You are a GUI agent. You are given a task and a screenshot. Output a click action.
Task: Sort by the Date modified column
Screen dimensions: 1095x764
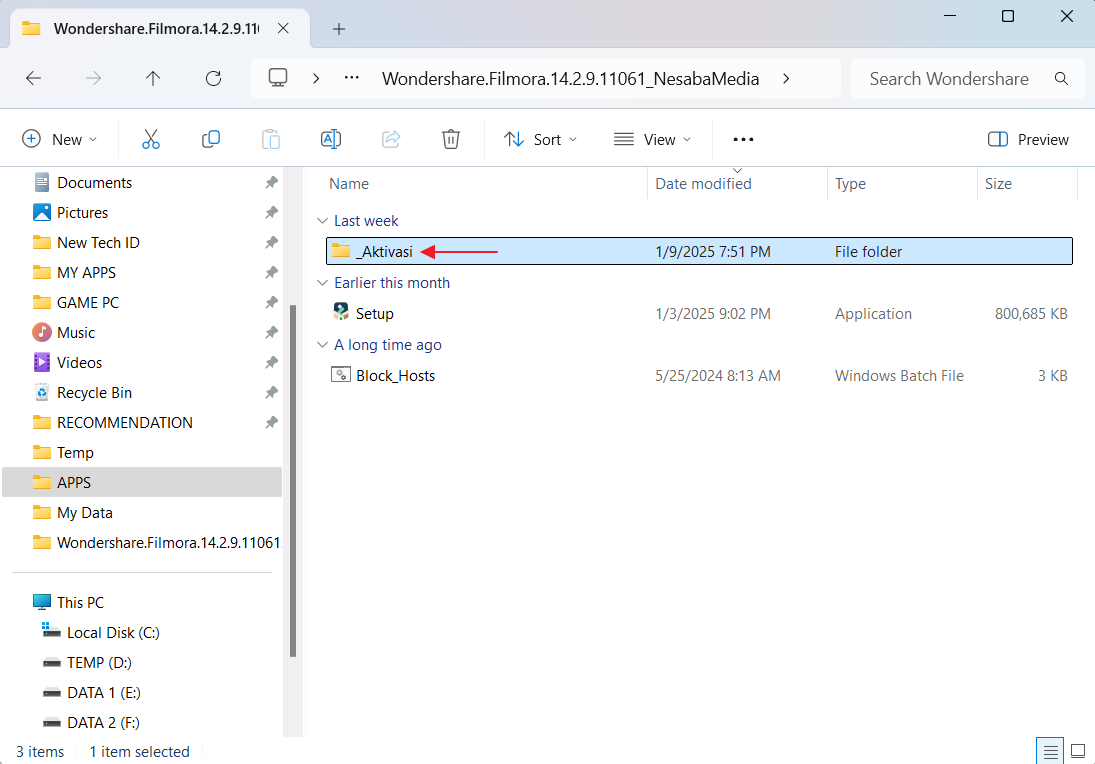tap(703, 184)
